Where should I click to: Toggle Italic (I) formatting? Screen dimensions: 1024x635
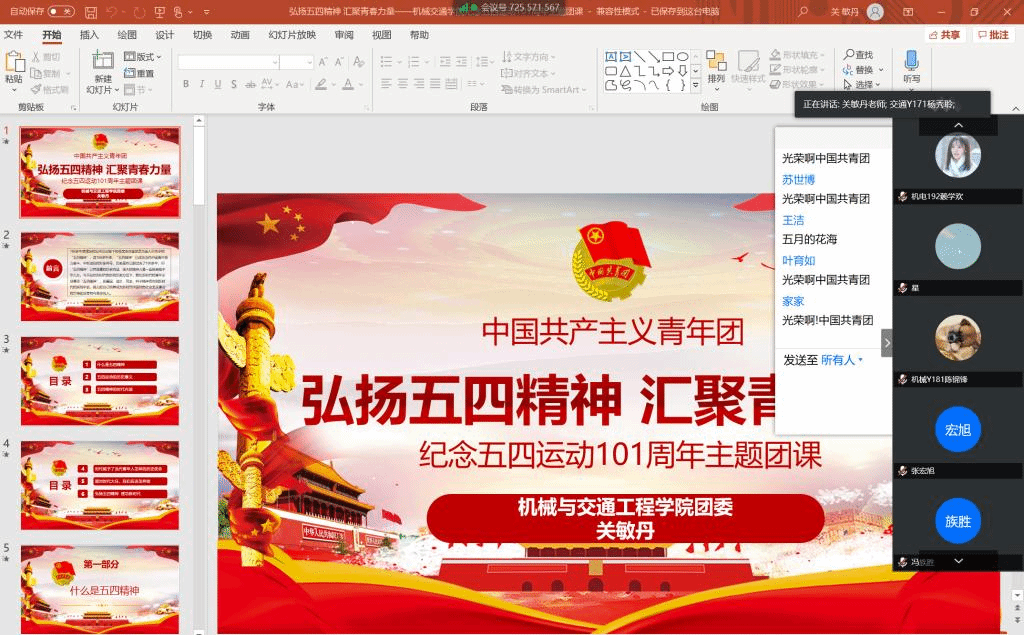tap(202, 84)
